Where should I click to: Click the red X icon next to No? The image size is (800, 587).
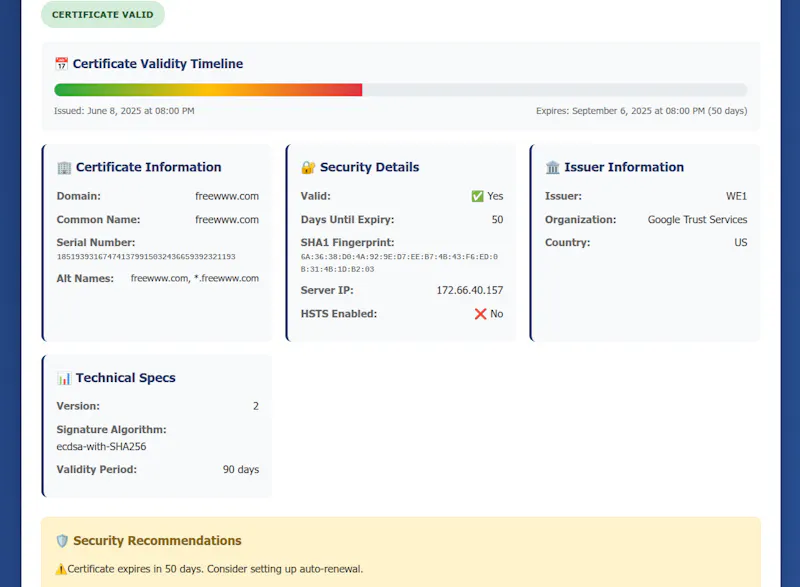(480, 314)
